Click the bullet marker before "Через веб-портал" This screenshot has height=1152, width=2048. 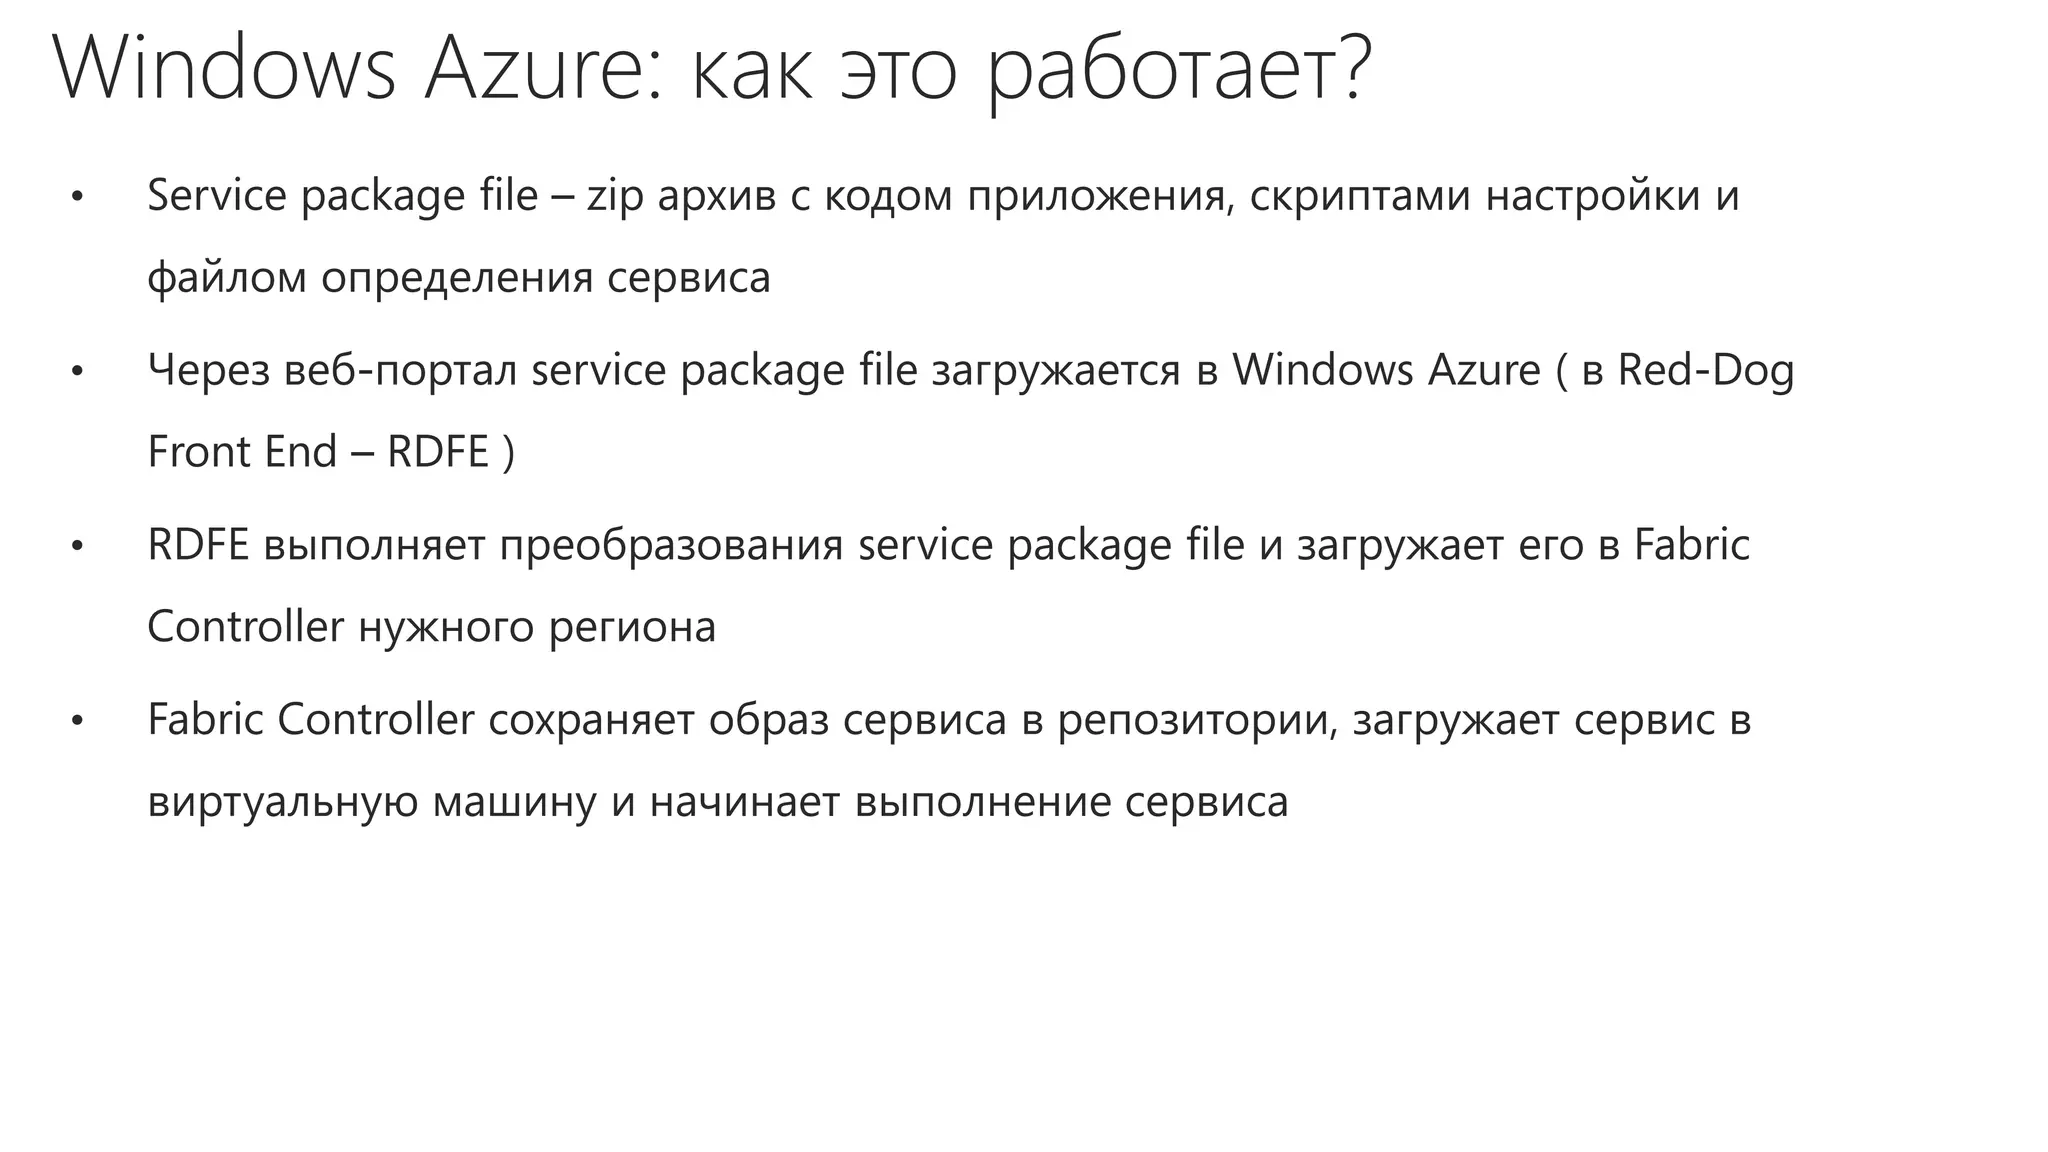click(77, 372)
